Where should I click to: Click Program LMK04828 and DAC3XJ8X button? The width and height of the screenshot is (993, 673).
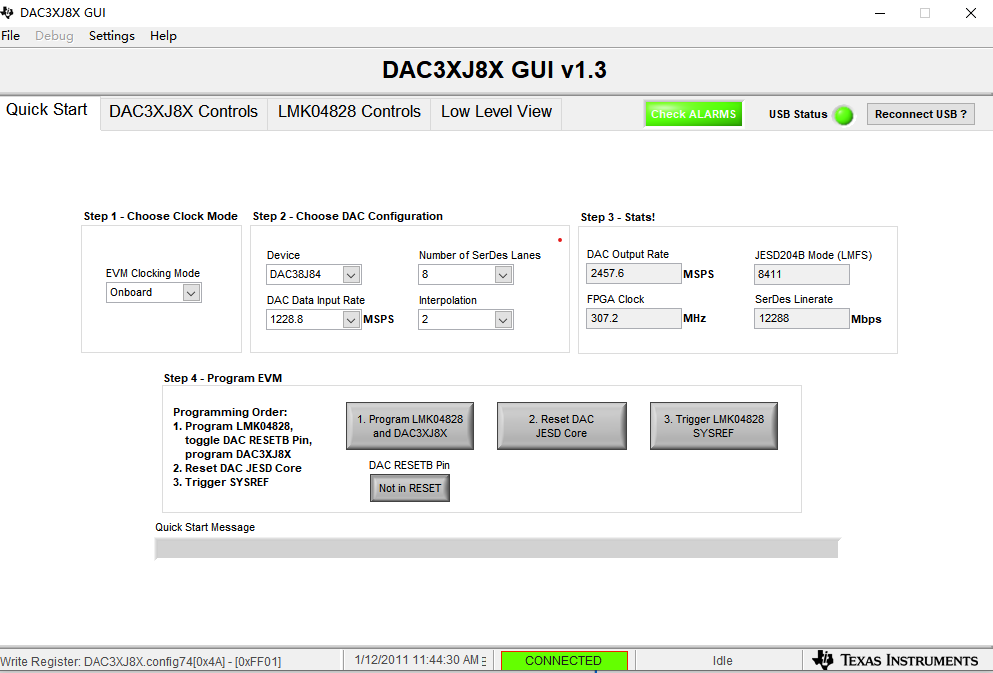[410, 426]
